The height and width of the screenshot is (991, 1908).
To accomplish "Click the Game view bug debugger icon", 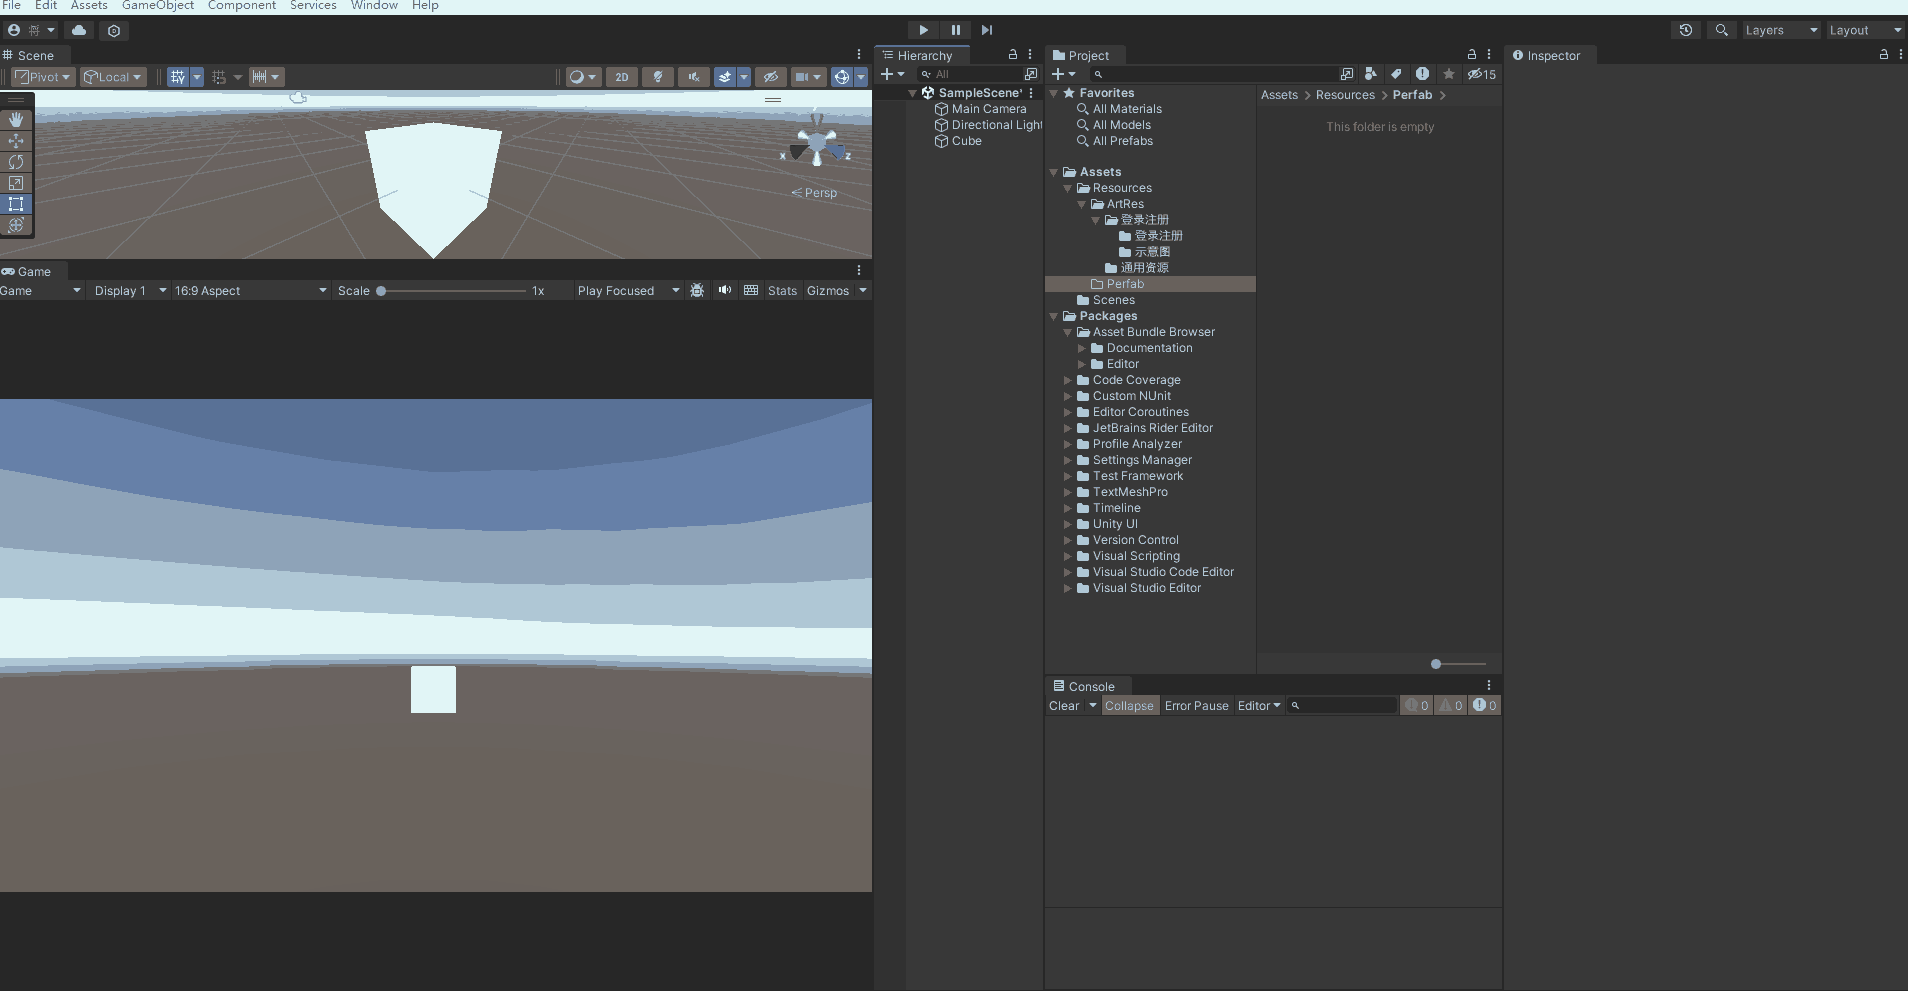I will pos(697,290).
